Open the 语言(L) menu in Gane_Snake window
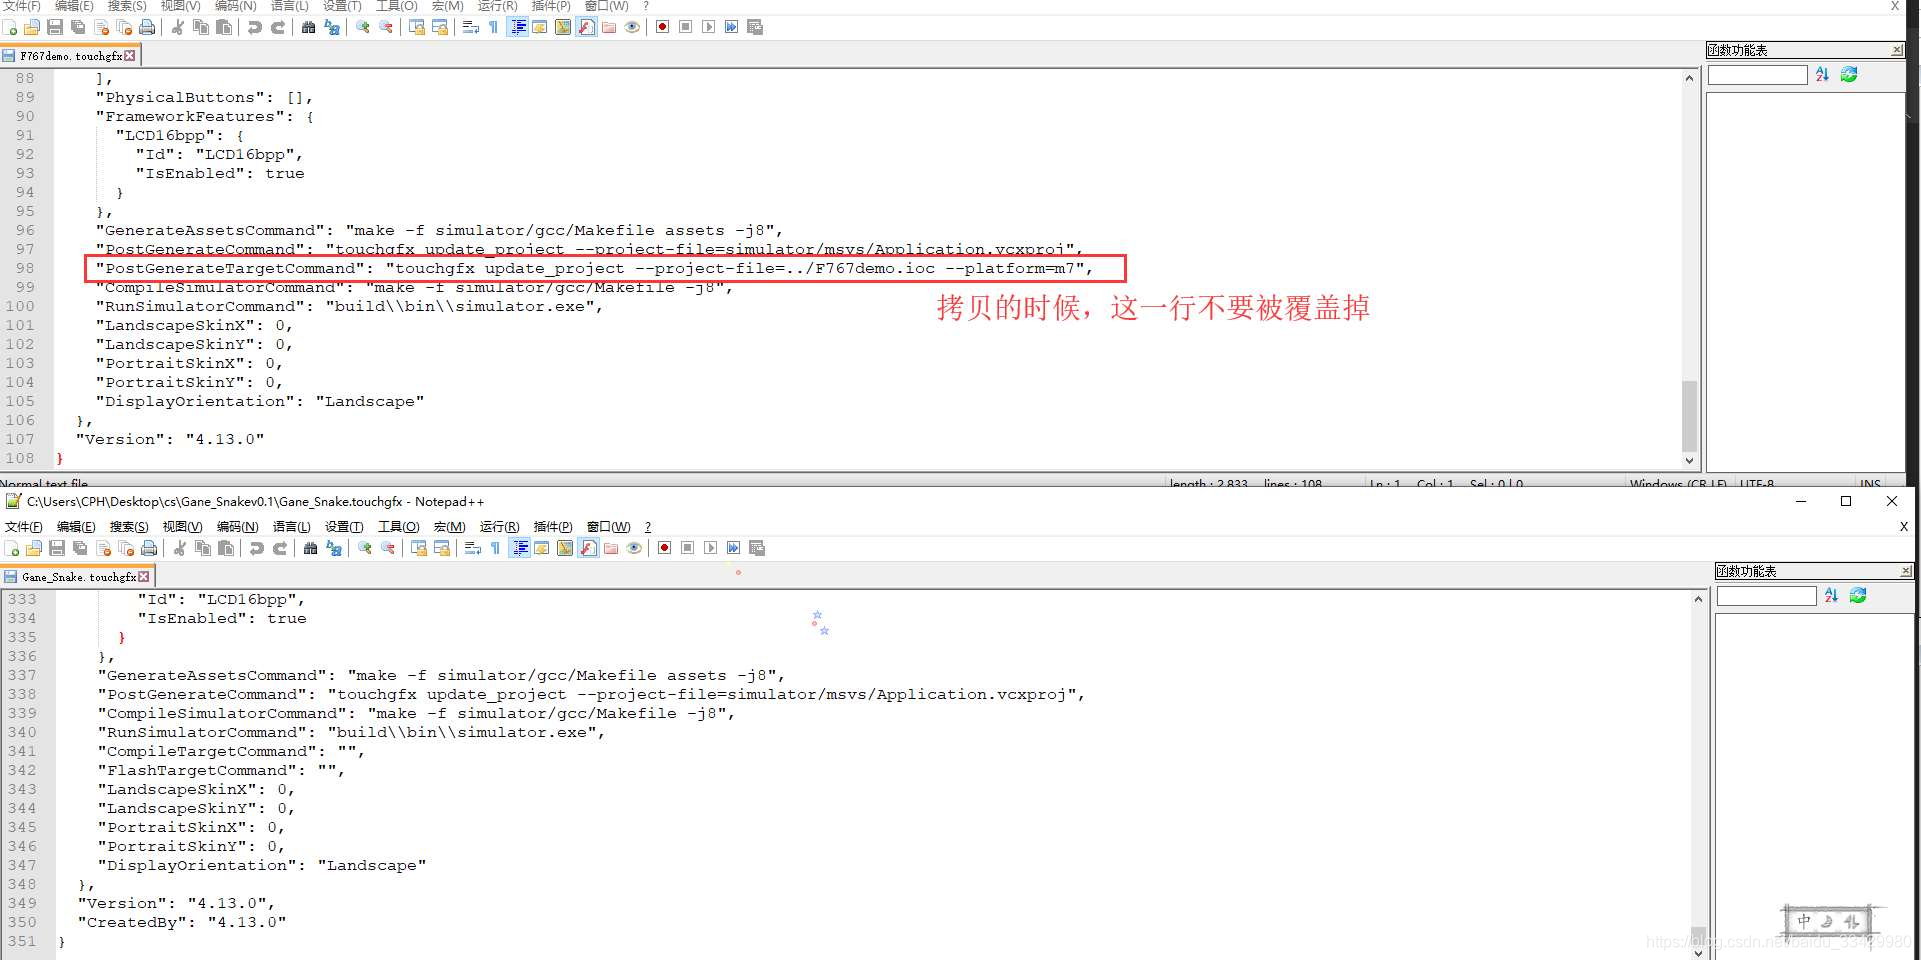1921x960 pixels. click(x=291, y=527)
